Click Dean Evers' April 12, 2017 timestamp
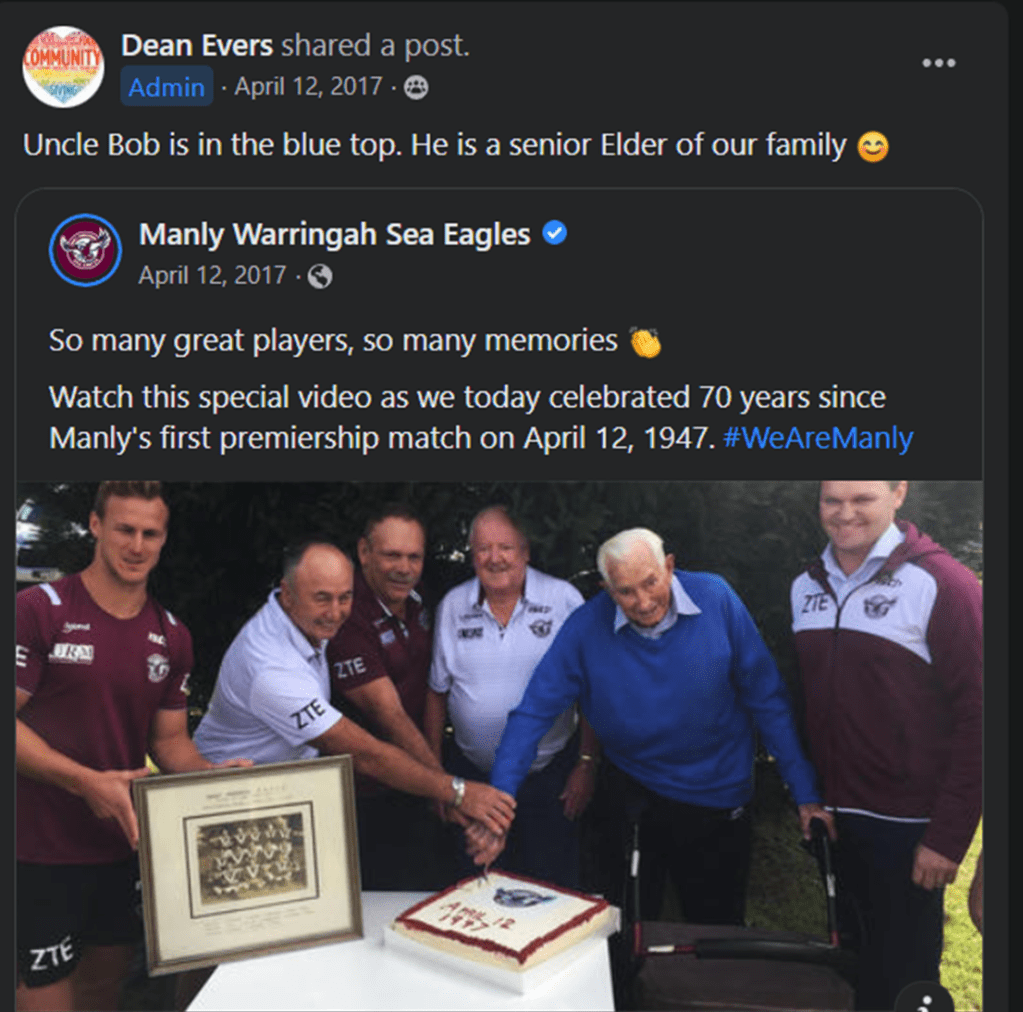 click(x=308, y=86)
